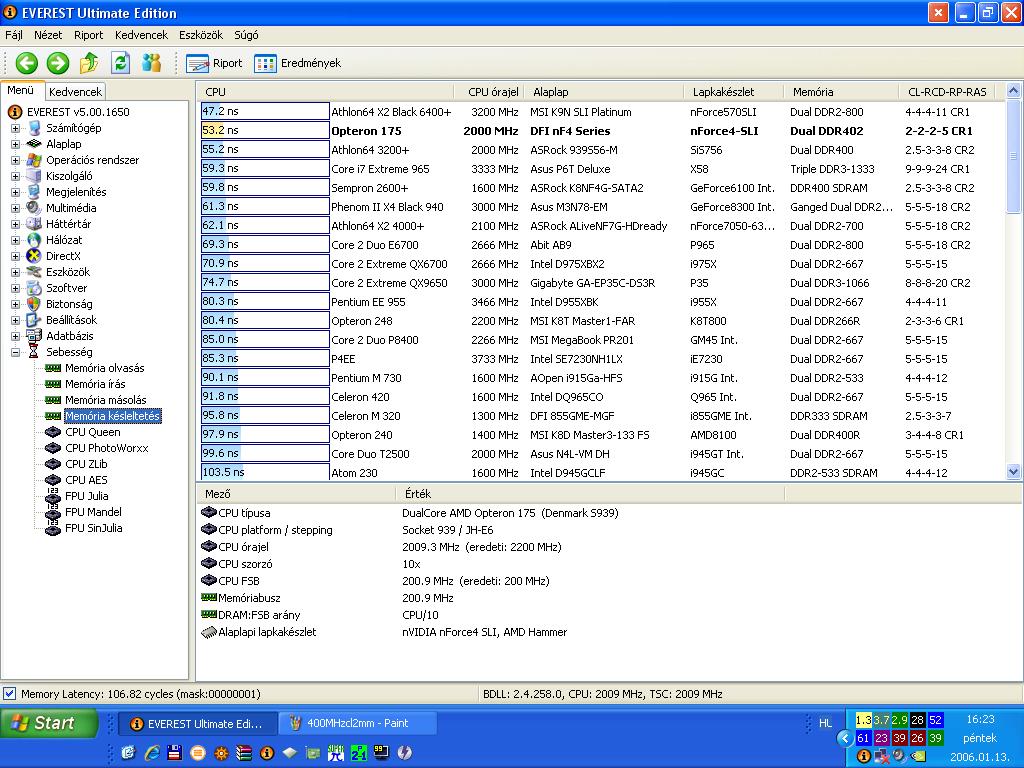Click the green Forward arrow toolbar icon
Viewport: 1024px width, 768px height.
57,63
